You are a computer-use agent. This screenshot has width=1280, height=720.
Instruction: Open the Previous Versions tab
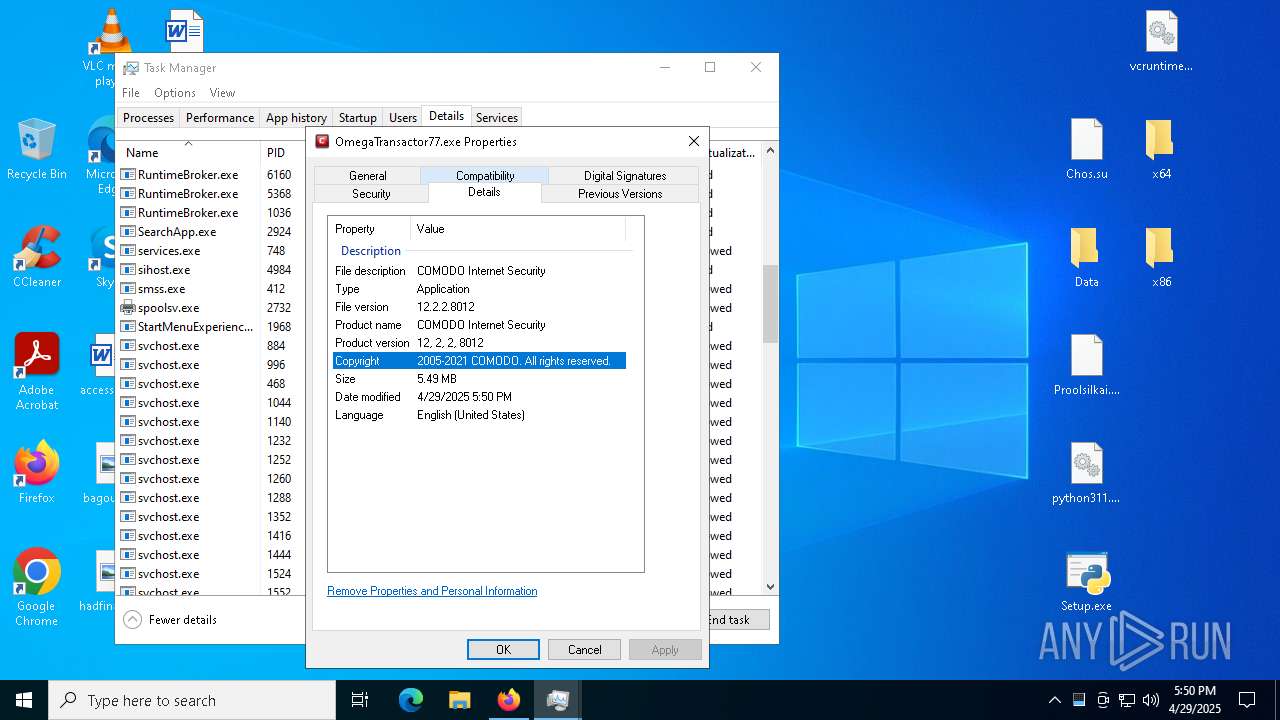(620, 194)
